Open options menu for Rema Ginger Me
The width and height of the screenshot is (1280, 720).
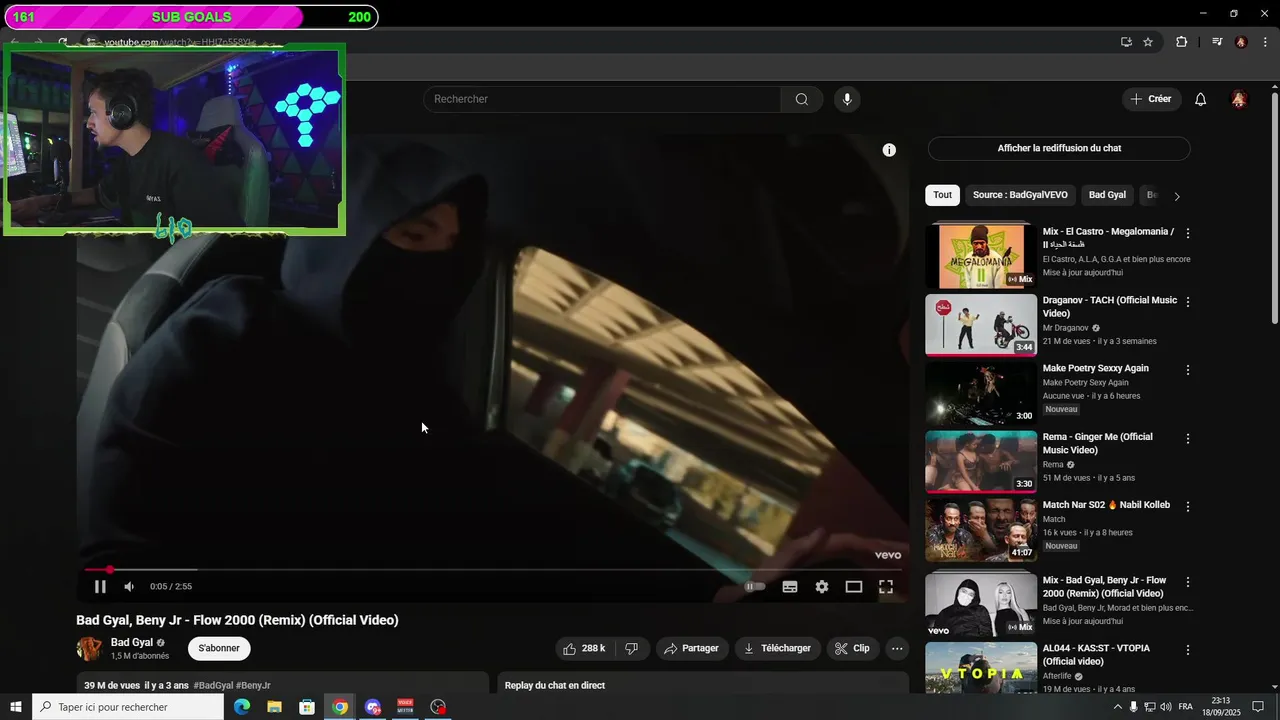pyautogui.click(x=1188, y=439)
